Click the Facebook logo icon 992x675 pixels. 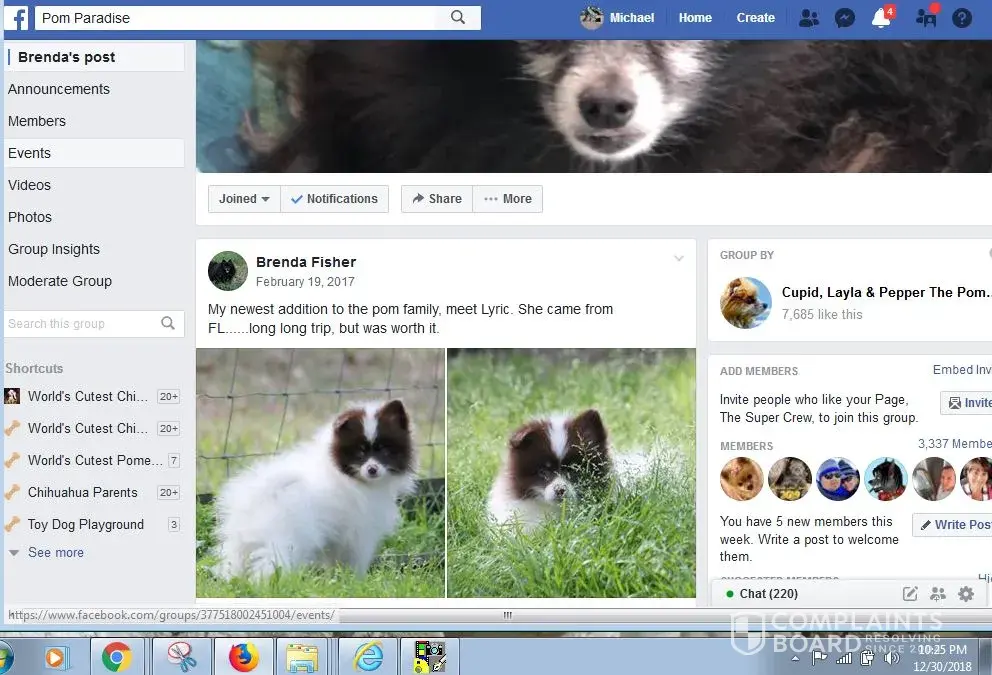(19, 18)
